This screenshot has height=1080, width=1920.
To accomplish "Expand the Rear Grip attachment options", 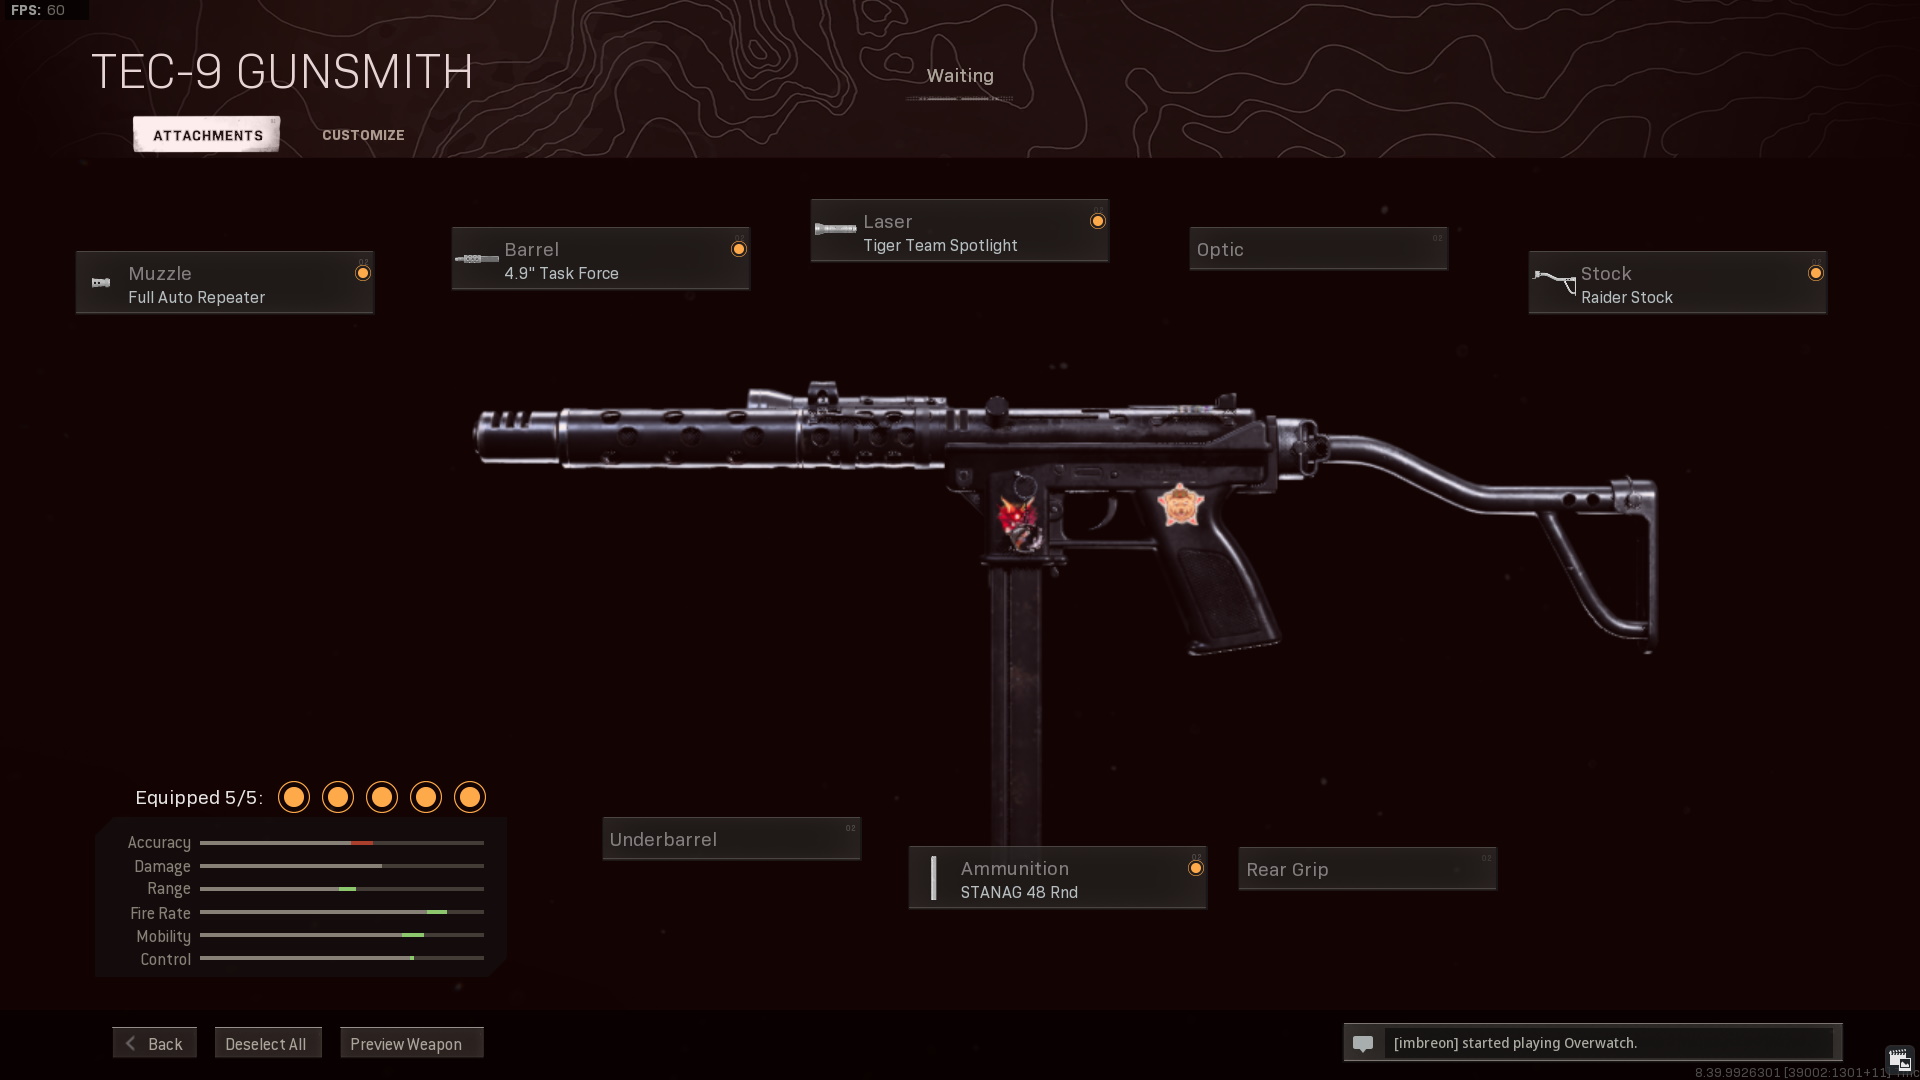I will (x=1367, y=868).
